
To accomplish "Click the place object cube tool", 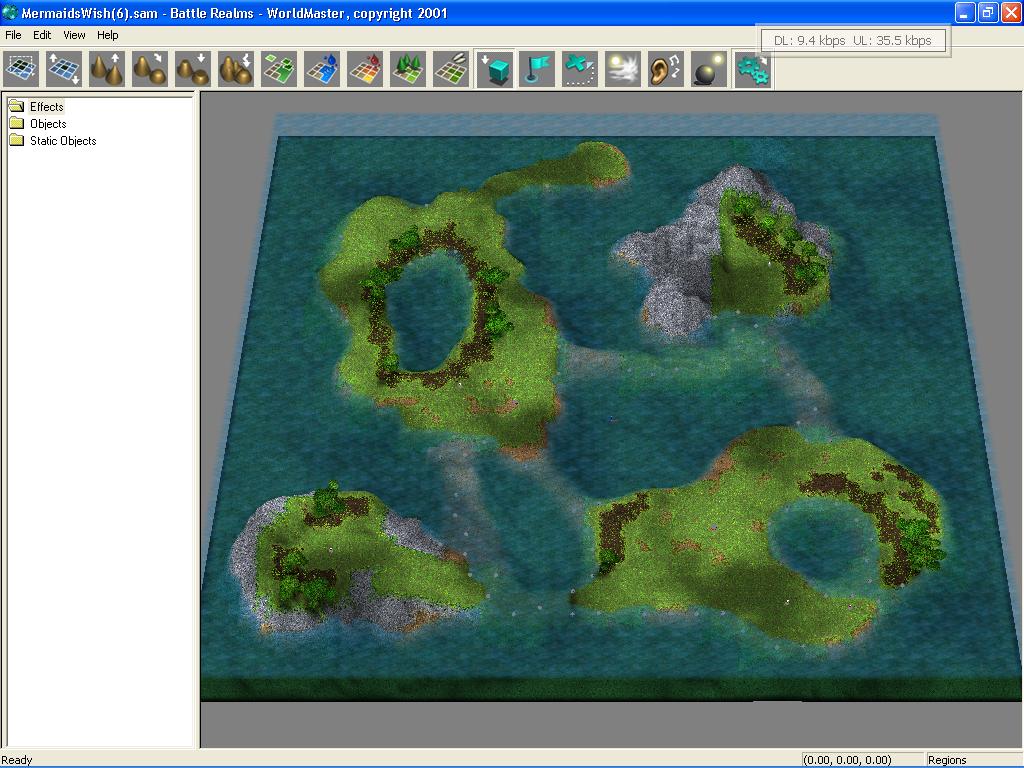I will (x=494, y=69).
